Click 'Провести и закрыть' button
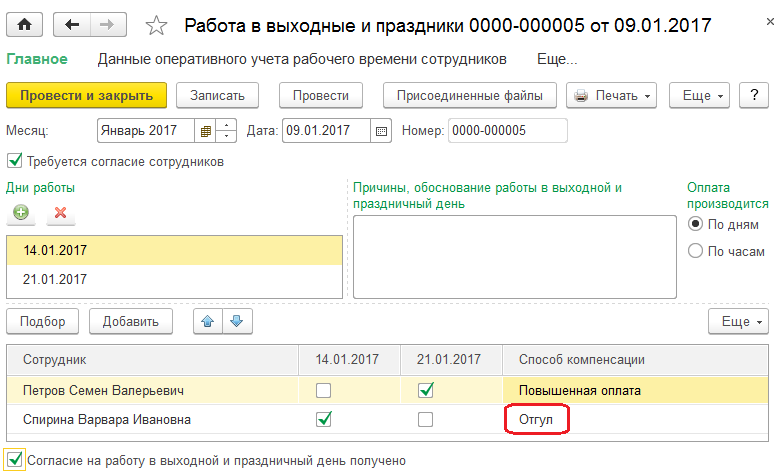 coord(87,95)
